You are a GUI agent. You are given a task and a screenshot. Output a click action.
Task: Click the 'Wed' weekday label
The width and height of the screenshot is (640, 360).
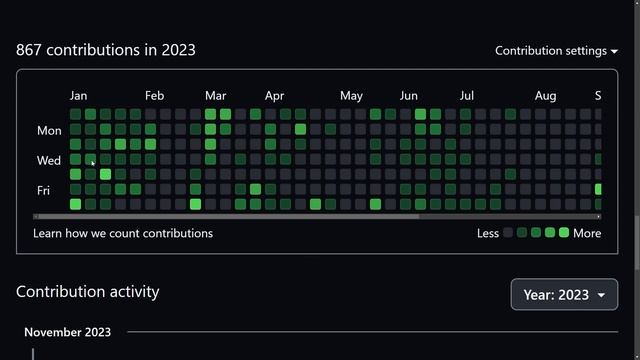click(x=49, y=160)
